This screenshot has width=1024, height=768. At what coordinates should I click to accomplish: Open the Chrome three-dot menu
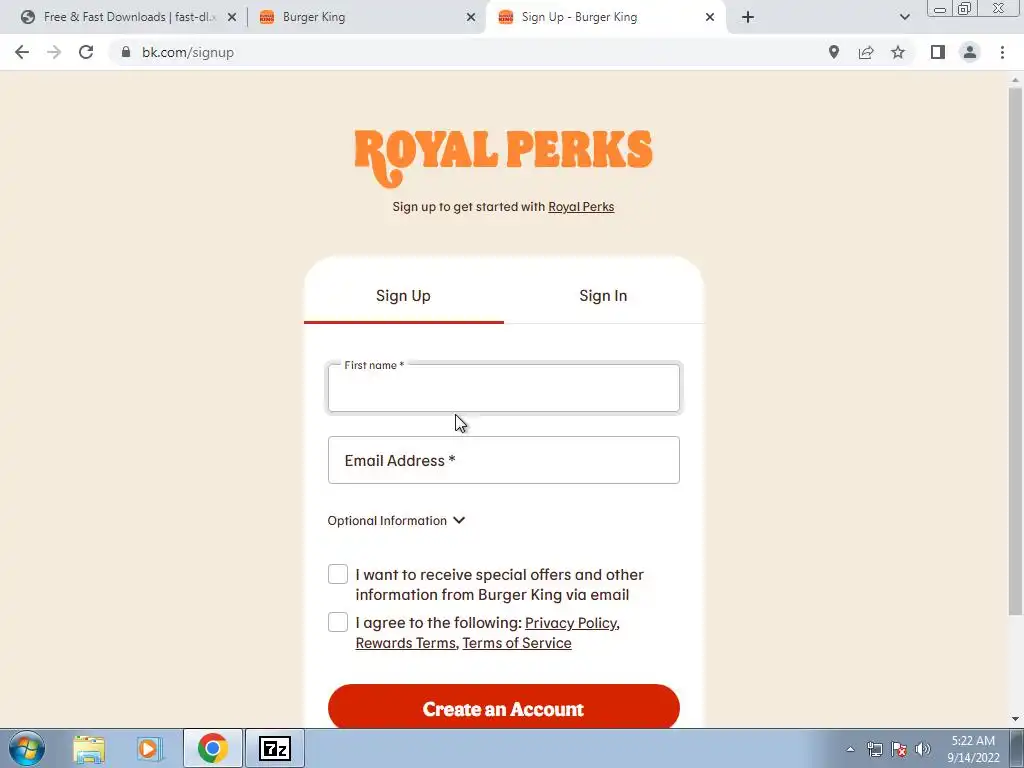point(1002,52)
